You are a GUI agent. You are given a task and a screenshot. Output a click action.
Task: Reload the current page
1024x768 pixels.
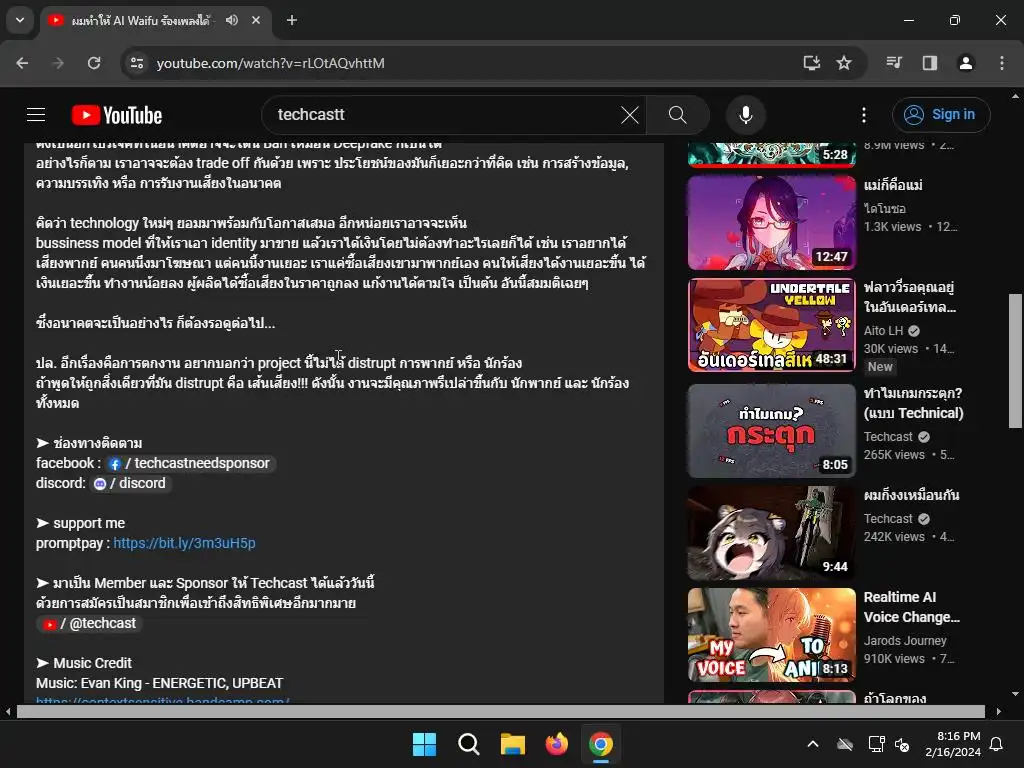(x=94, y=63)
